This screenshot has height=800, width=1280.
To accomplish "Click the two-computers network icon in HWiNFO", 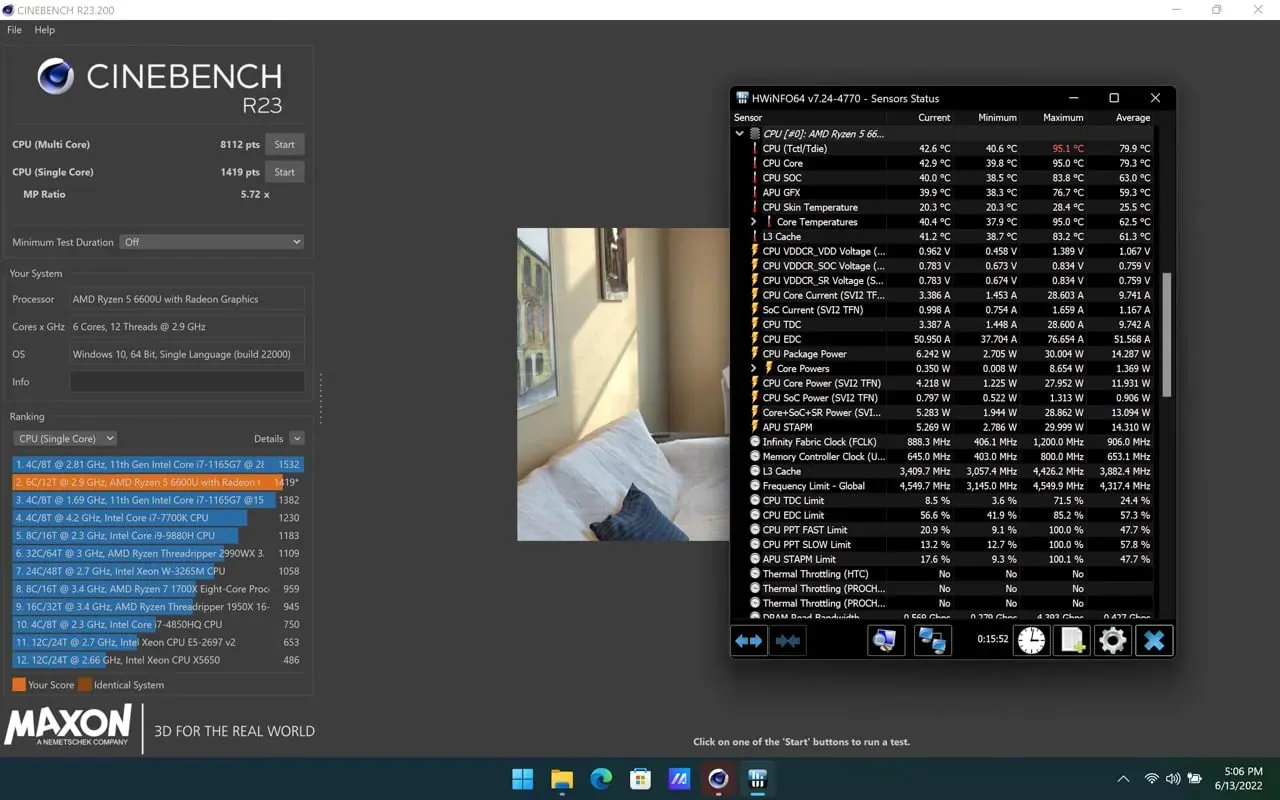I will 932,641.
